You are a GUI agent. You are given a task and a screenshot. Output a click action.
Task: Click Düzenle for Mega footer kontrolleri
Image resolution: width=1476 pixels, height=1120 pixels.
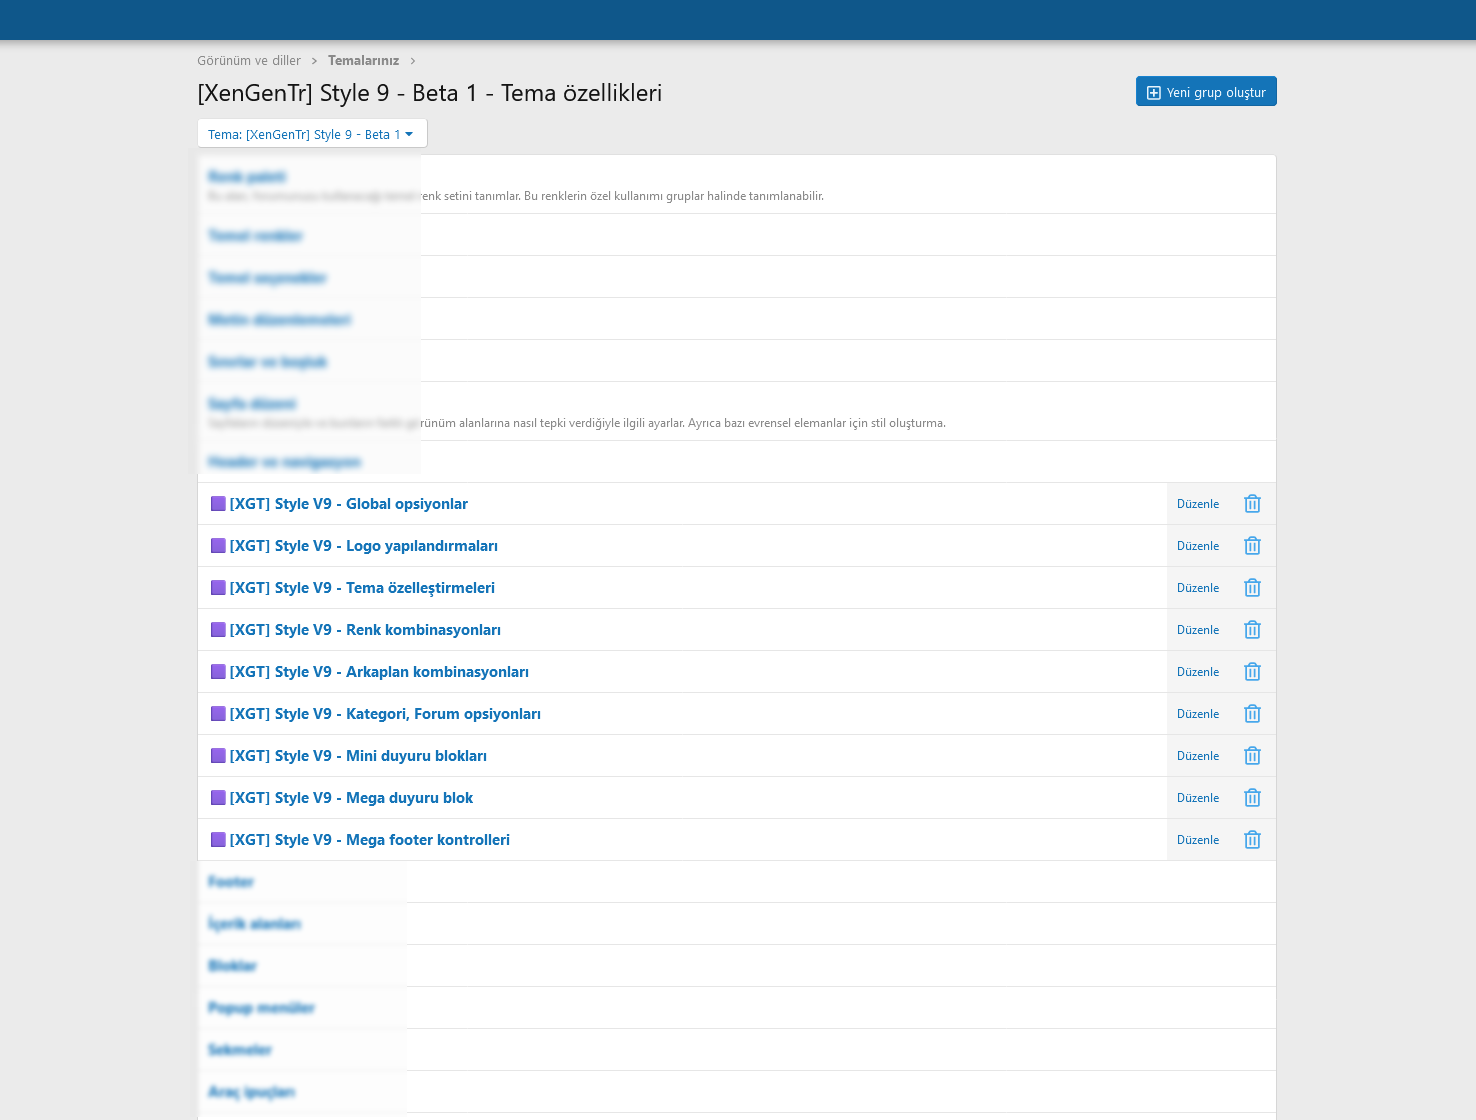click(1198, 840)
